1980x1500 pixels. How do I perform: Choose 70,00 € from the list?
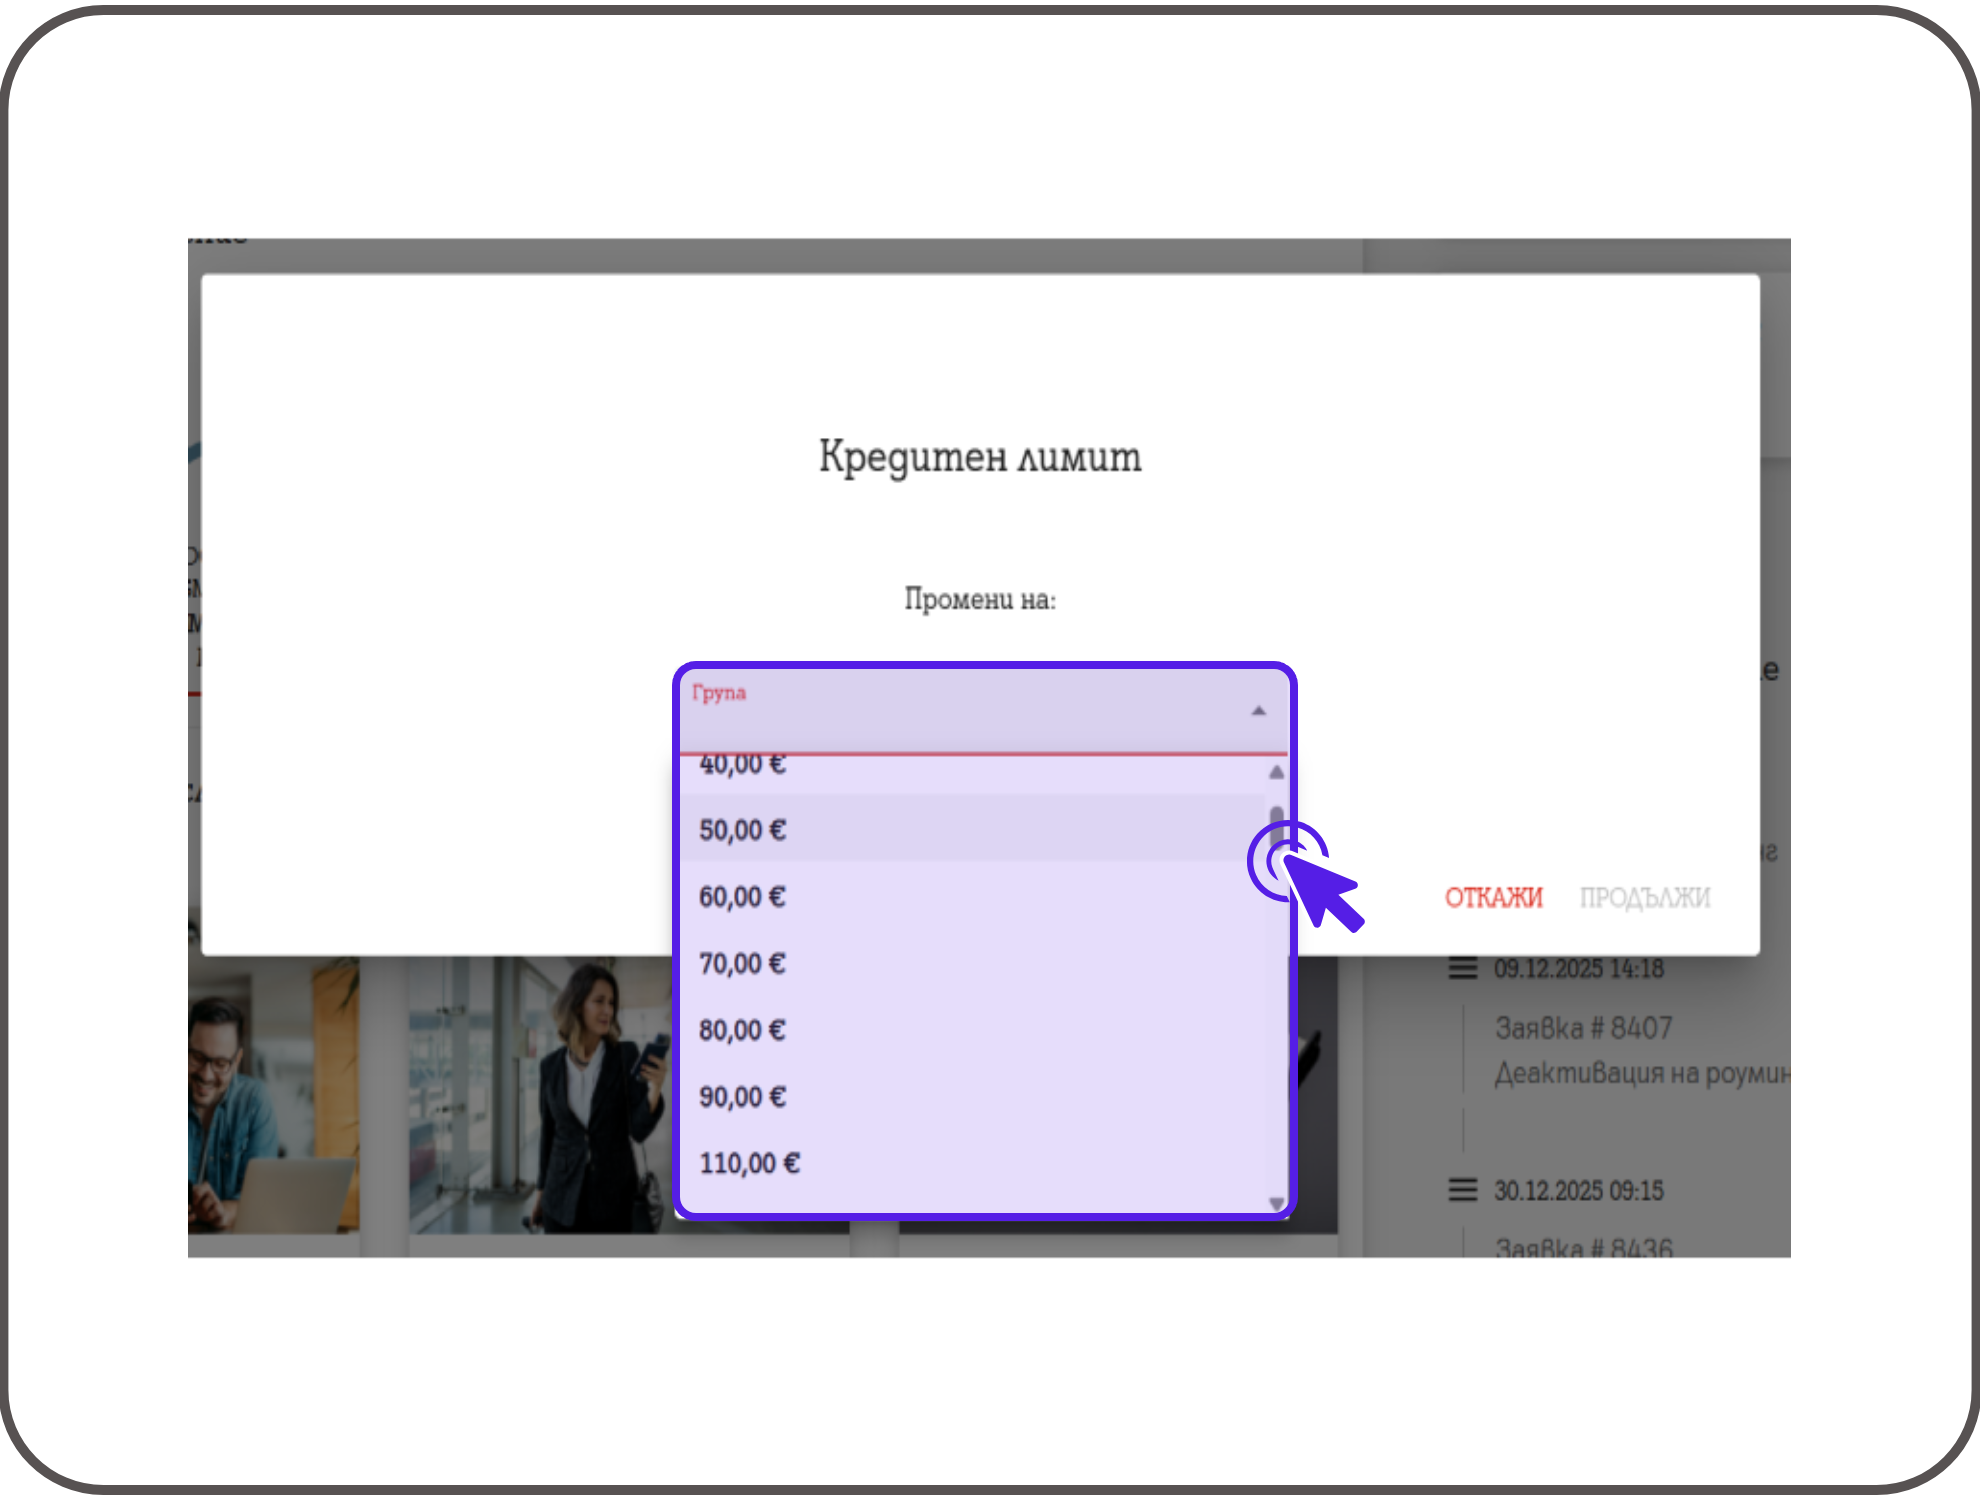coord(742,964)
